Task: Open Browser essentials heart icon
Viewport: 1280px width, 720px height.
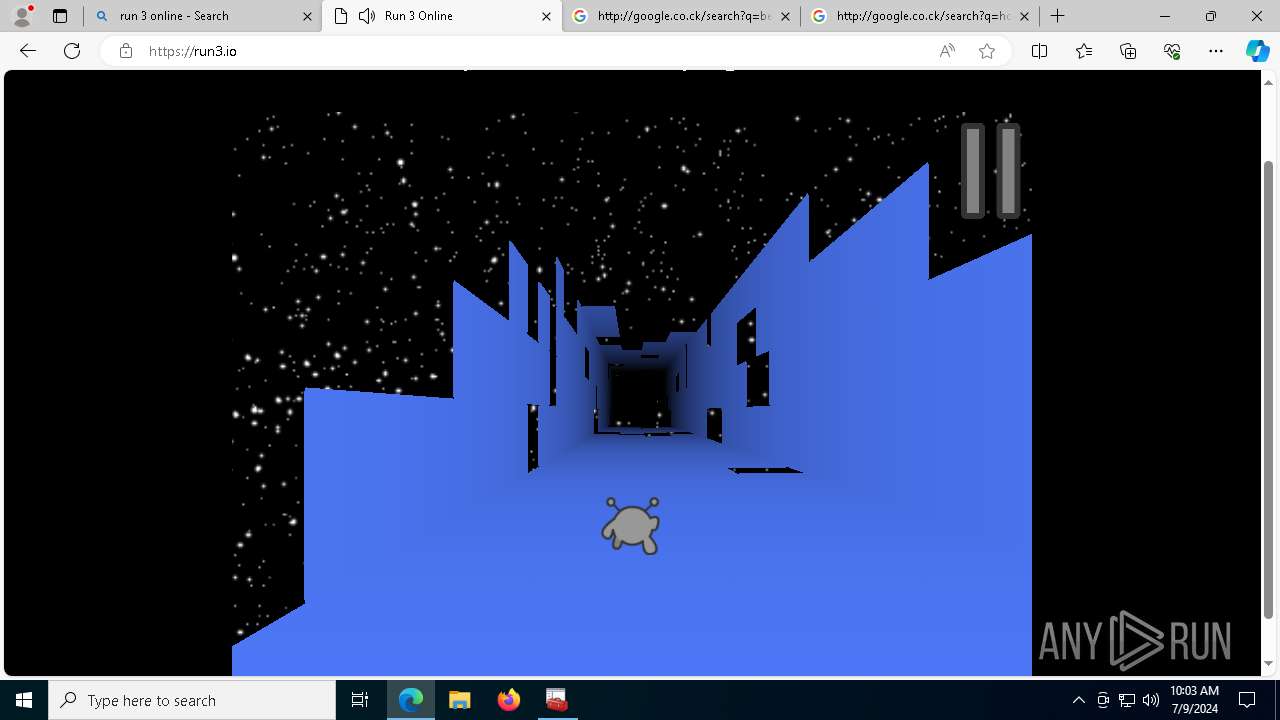Action: (x=1172, y=51)
